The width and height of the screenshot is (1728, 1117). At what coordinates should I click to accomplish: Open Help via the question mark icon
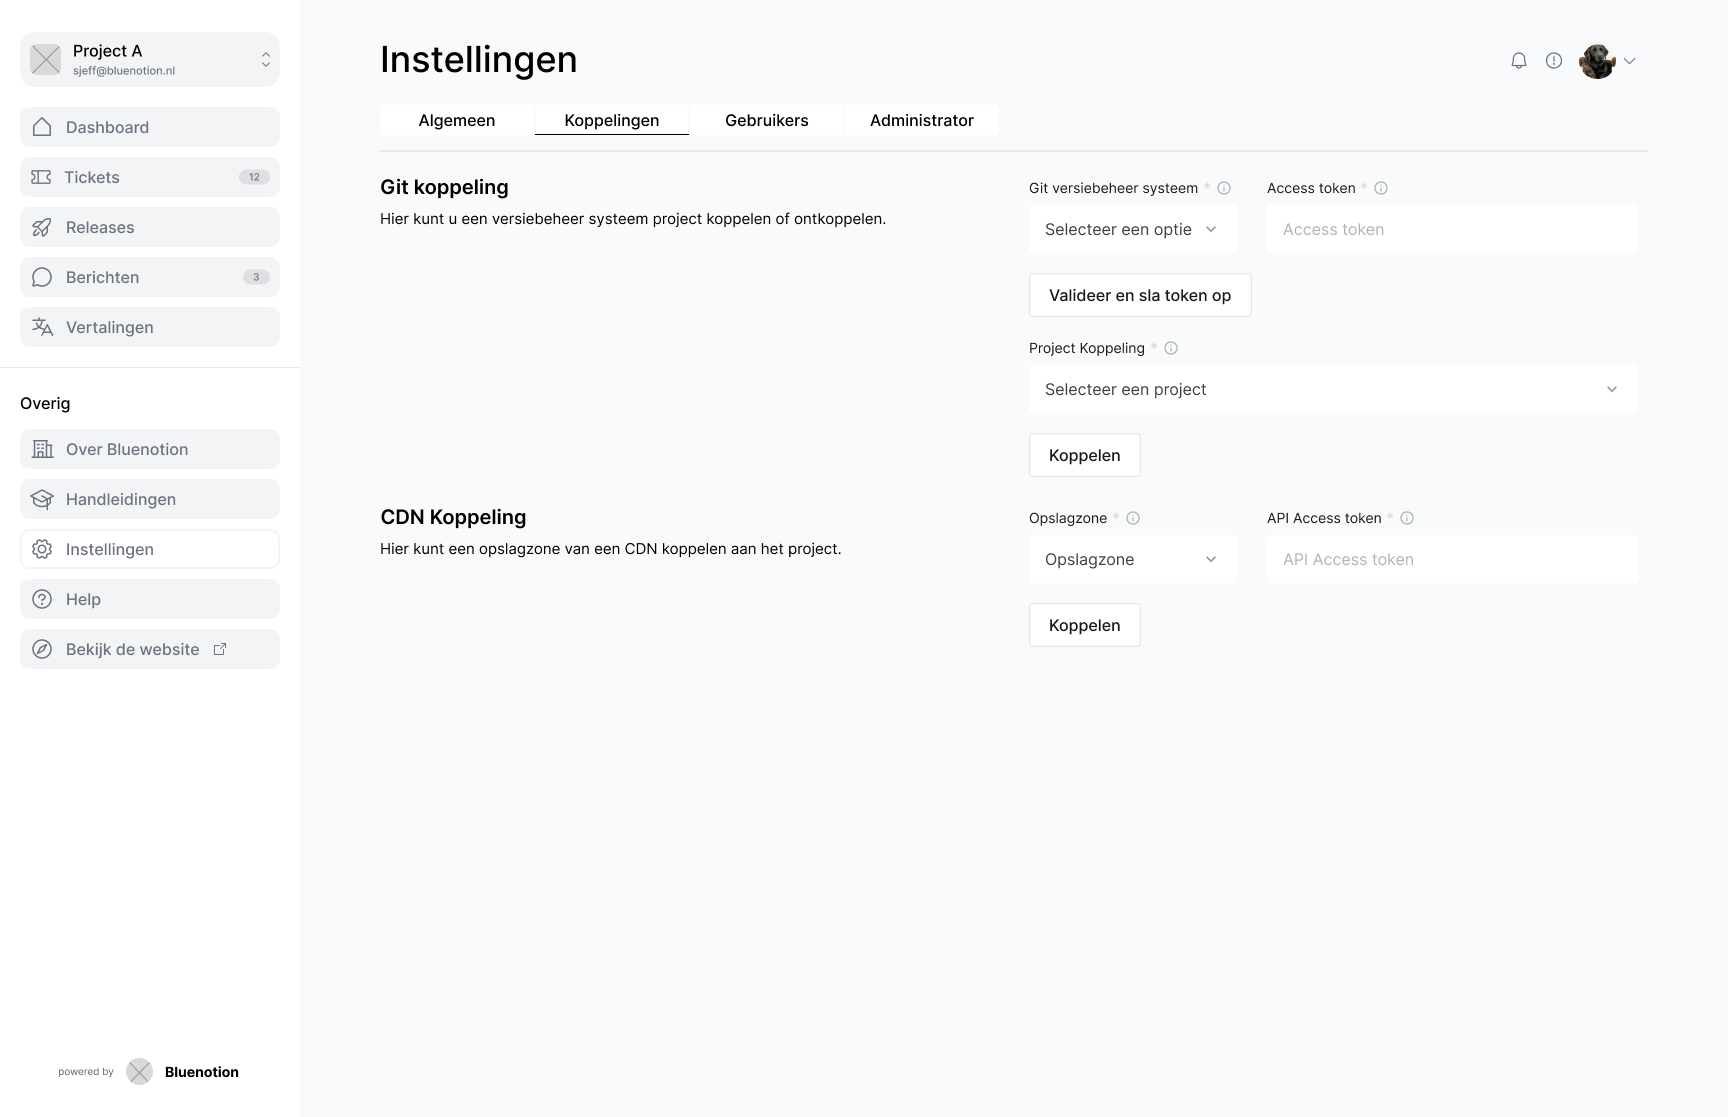pos(42,599)
